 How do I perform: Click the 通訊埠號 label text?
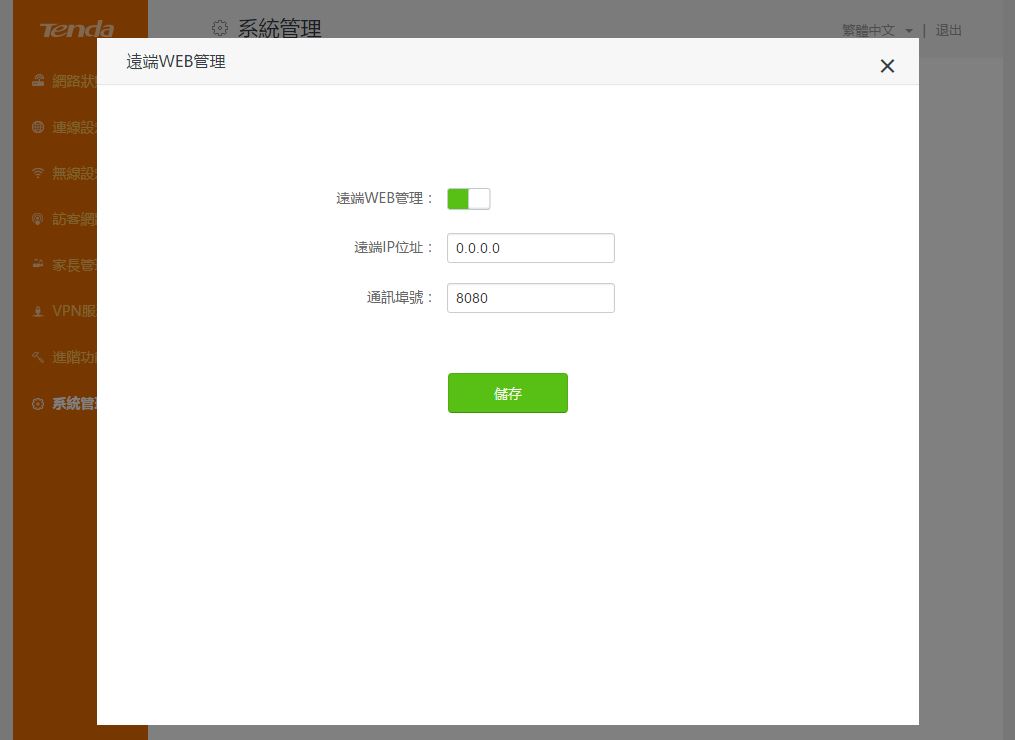coord(400,298)
